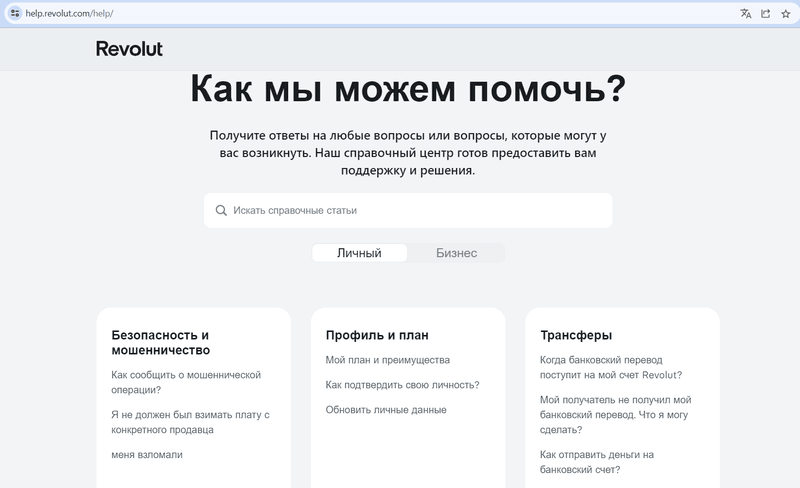Open the 'Трансферы' category heading
800x488 pixels.
coord(576,335)
